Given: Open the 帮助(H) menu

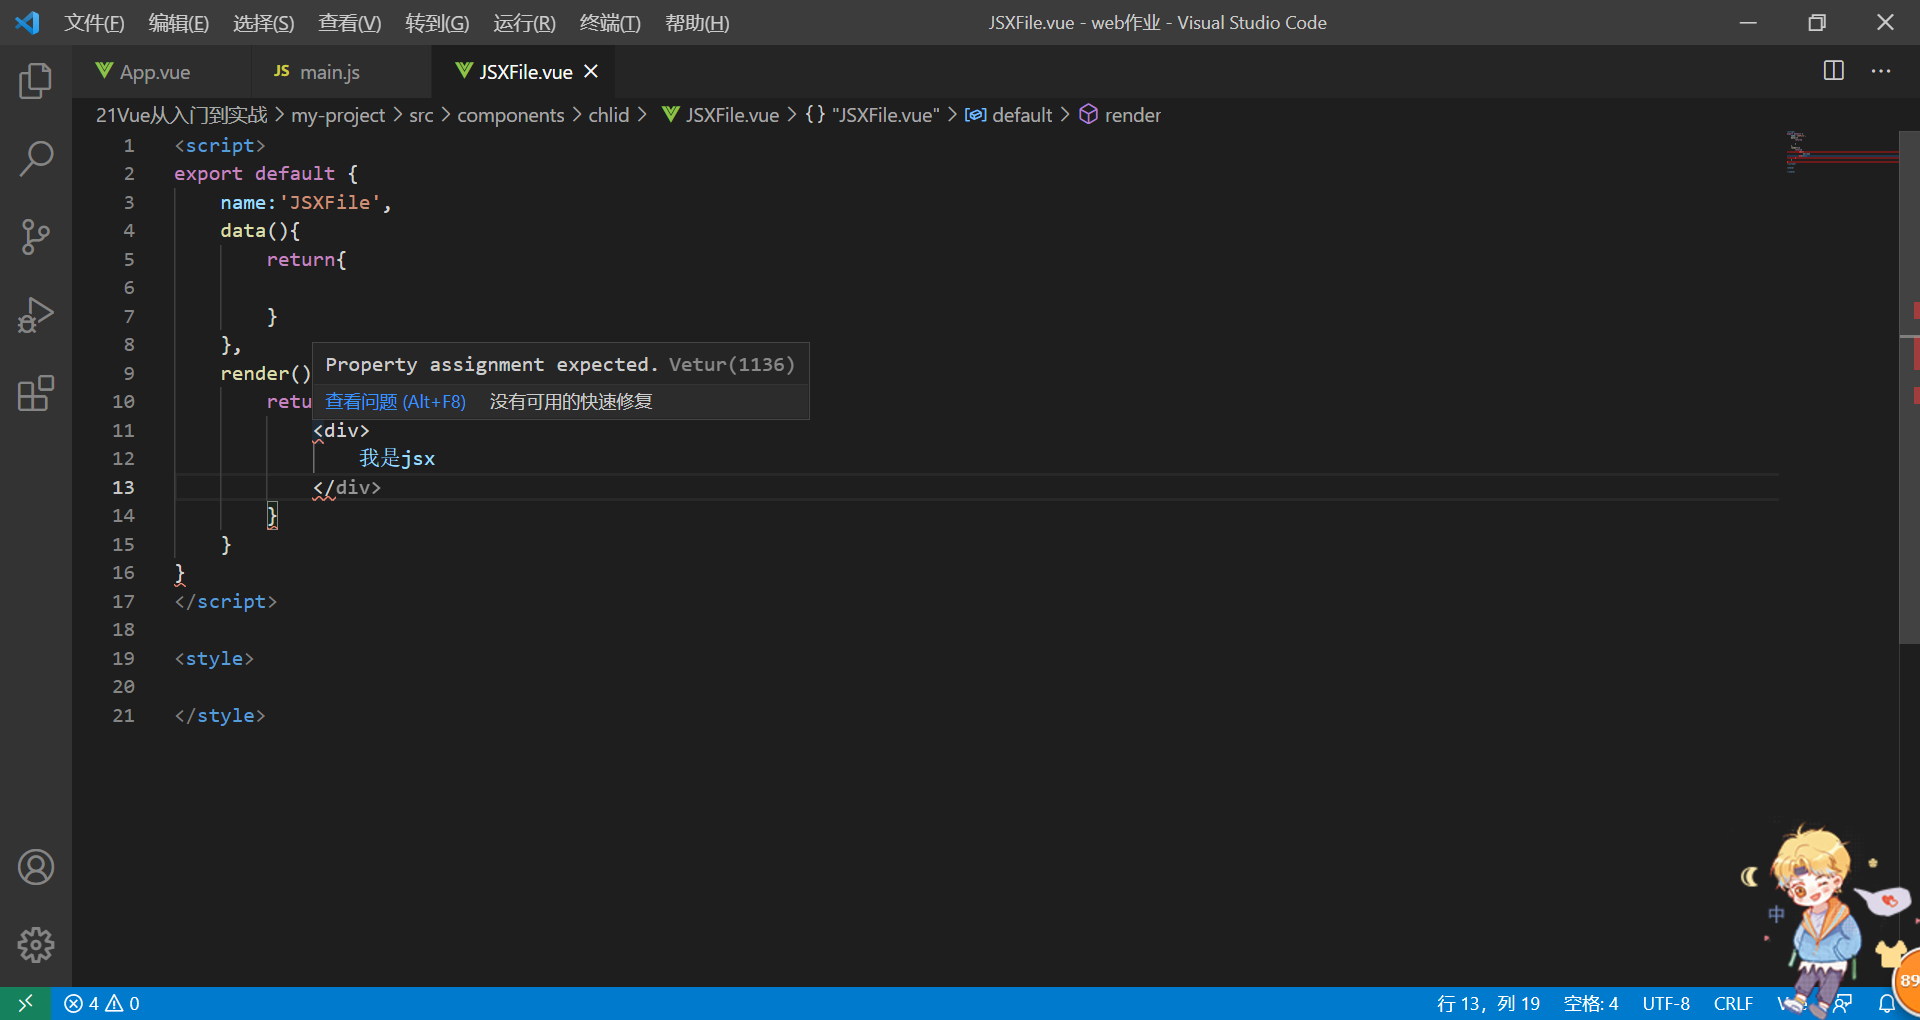Looking at the screenshot, I should 697,23.
